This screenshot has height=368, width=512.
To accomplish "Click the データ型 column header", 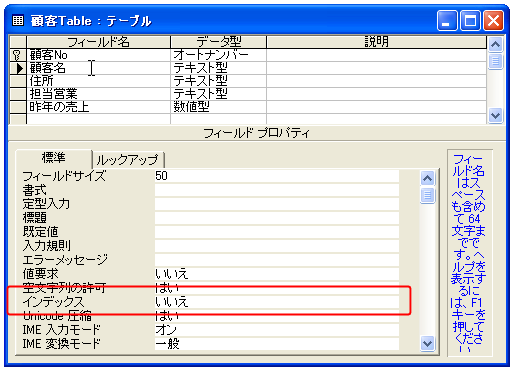I will pyautogui.click(x=218, y=42).
